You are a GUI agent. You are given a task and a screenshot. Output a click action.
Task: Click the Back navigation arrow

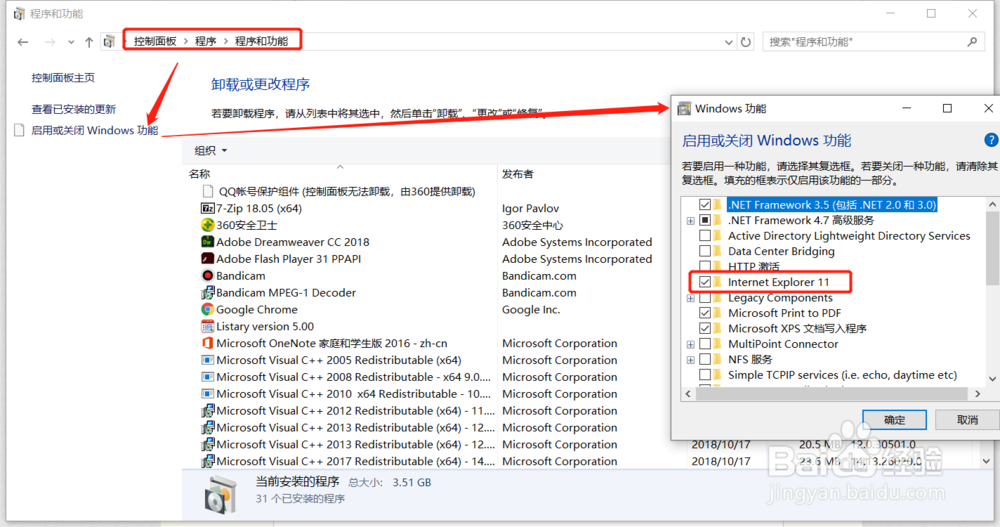point(23,42)
